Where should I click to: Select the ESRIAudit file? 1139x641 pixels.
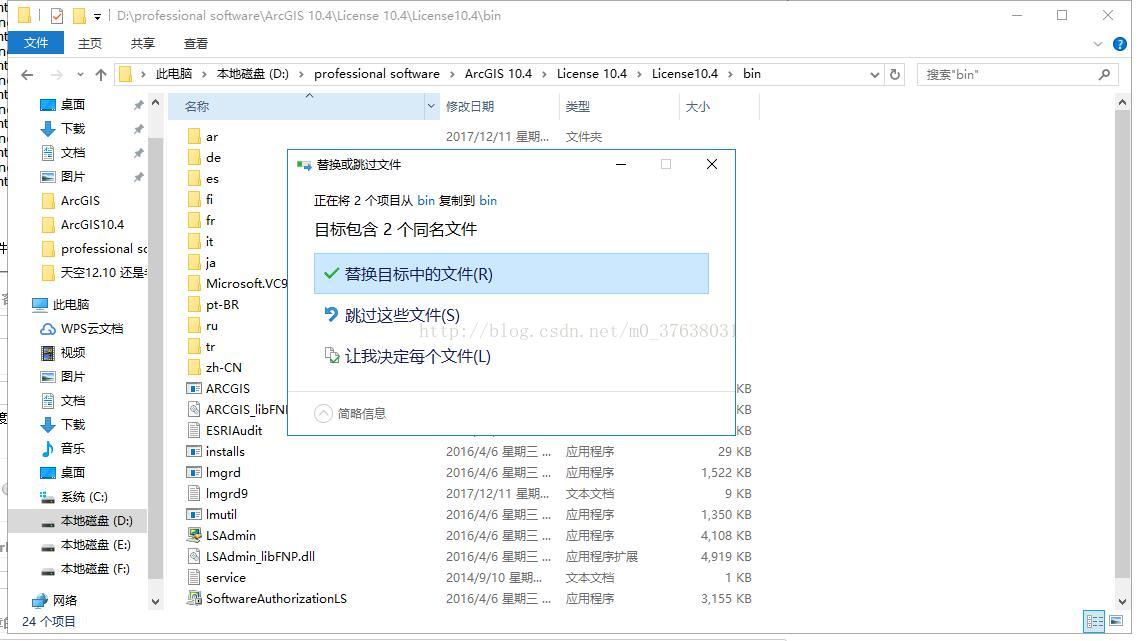234,431
